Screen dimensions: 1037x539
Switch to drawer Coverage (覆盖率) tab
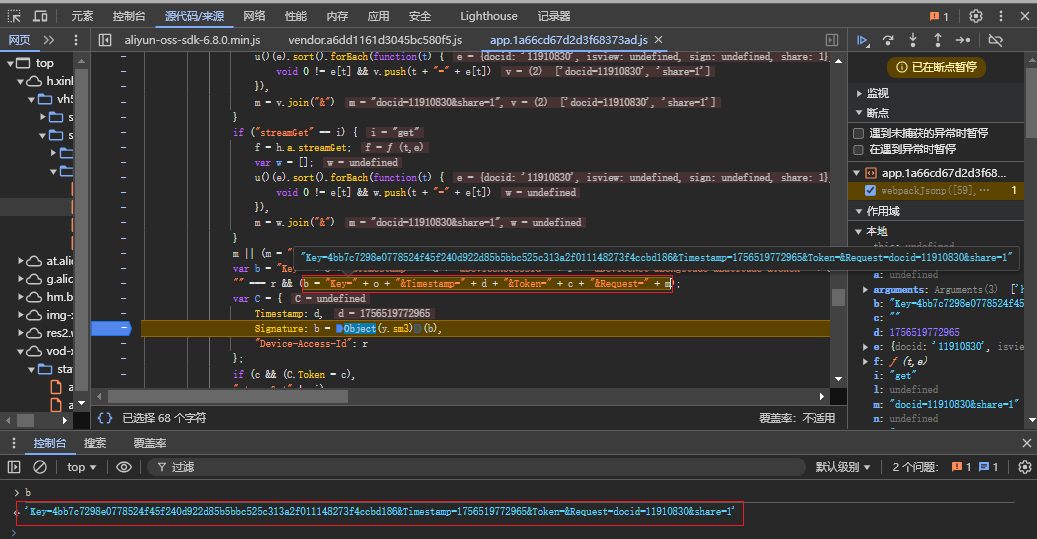[150, 443]
